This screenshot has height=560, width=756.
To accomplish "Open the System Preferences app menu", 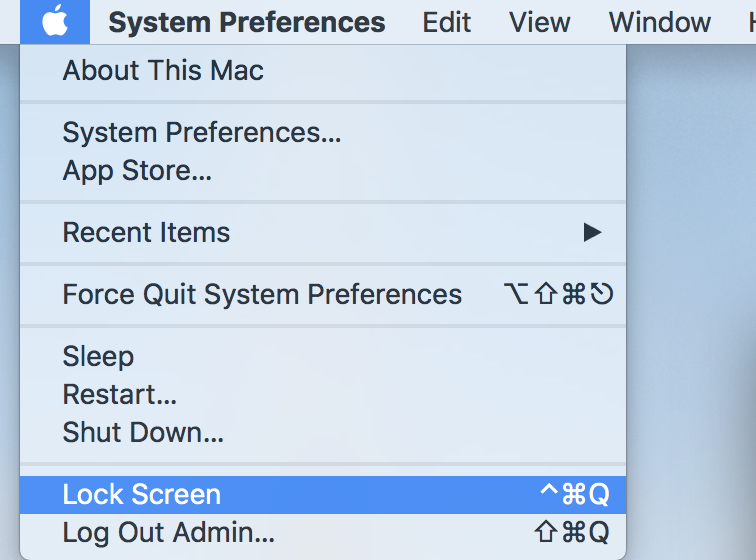I will [247, 22].
